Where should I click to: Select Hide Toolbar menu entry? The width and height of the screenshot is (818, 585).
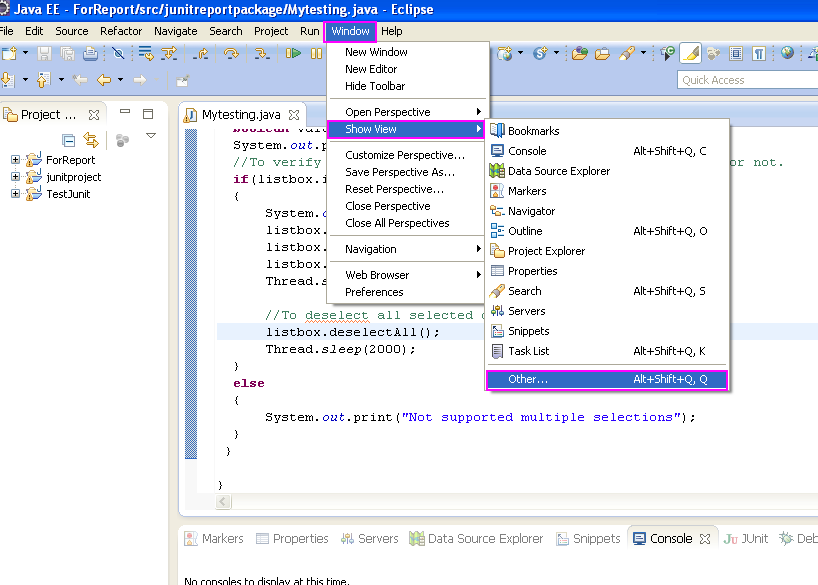tap(406, 86)
